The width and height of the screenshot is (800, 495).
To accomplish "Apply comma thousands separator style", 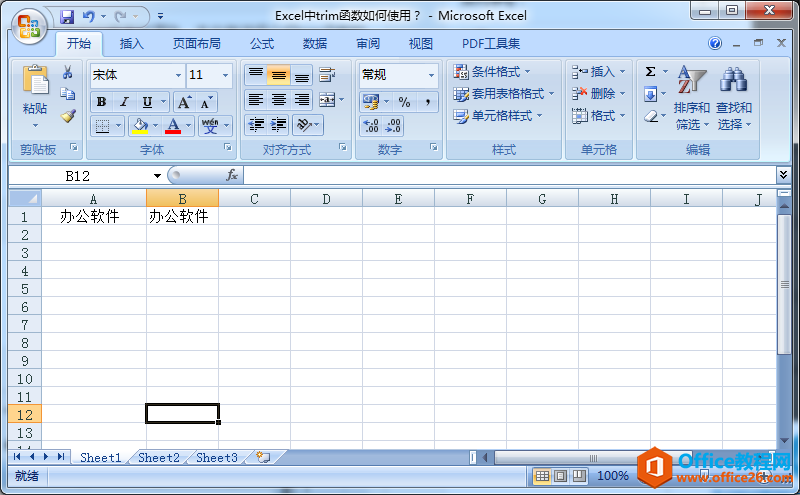I will 428,102.
